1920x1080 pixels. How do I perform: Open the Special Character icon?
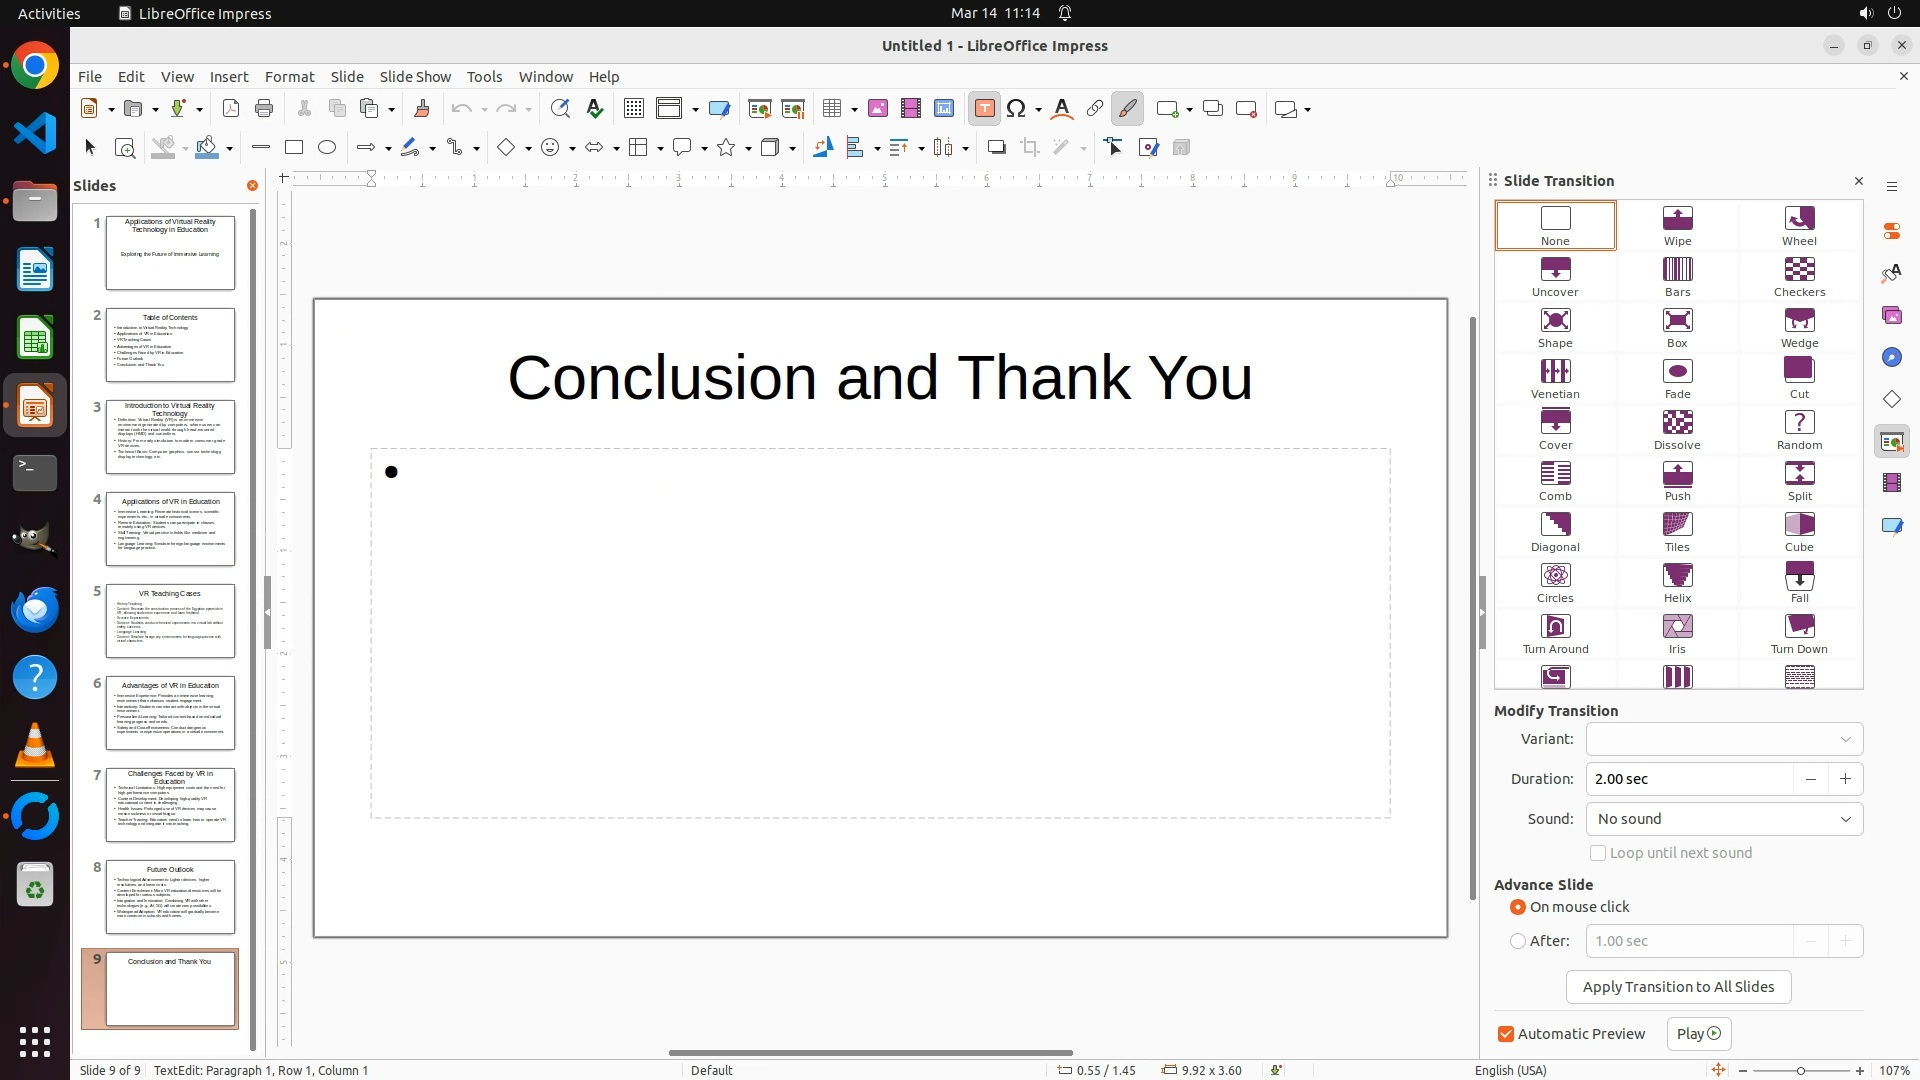1017,109
